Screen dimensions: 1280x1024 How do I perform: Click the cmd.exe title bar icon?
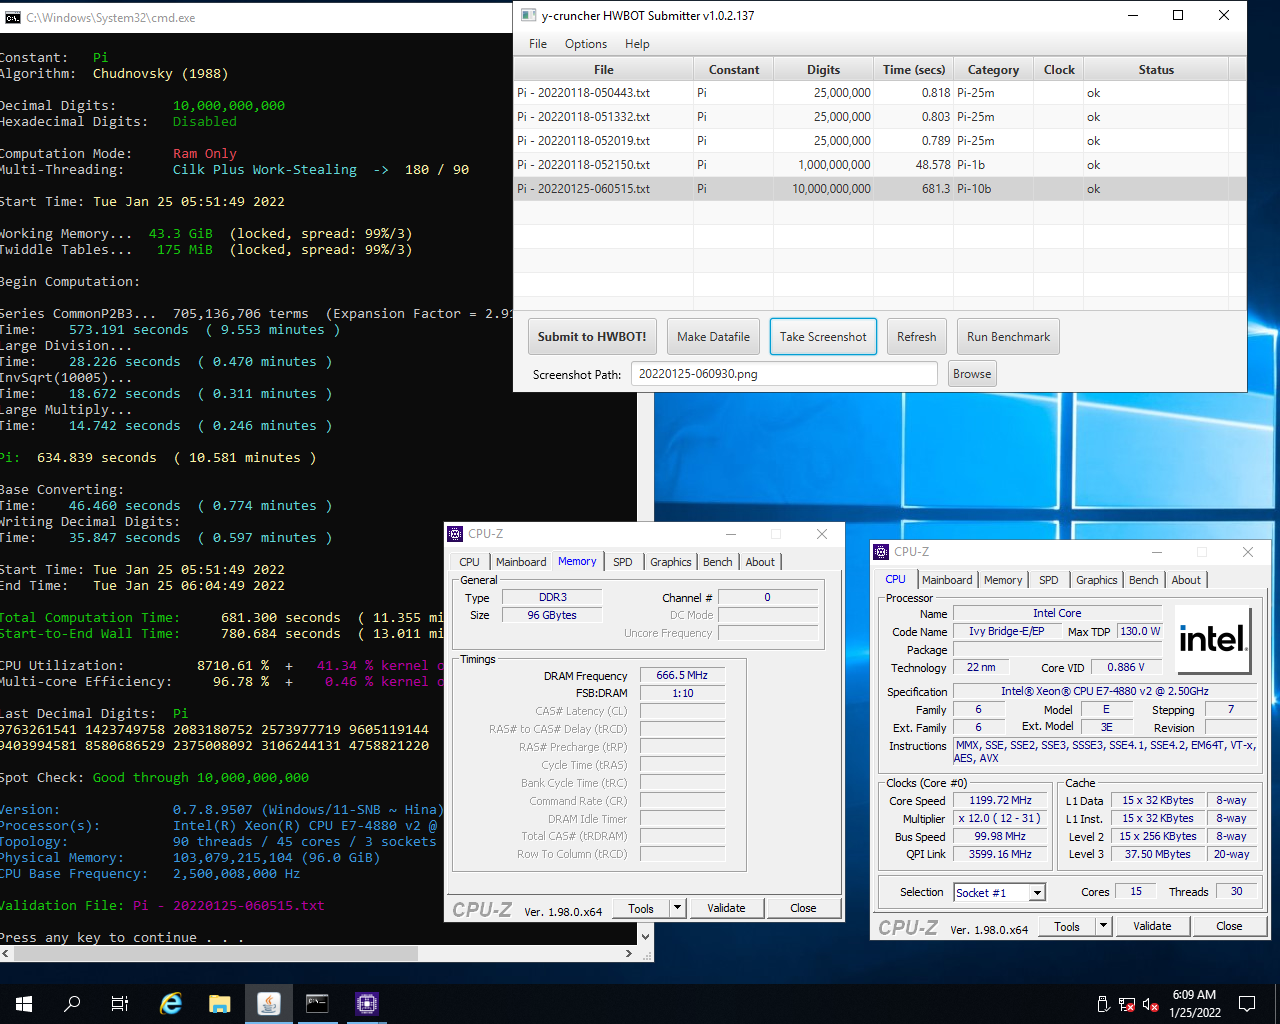pos(12,17)
